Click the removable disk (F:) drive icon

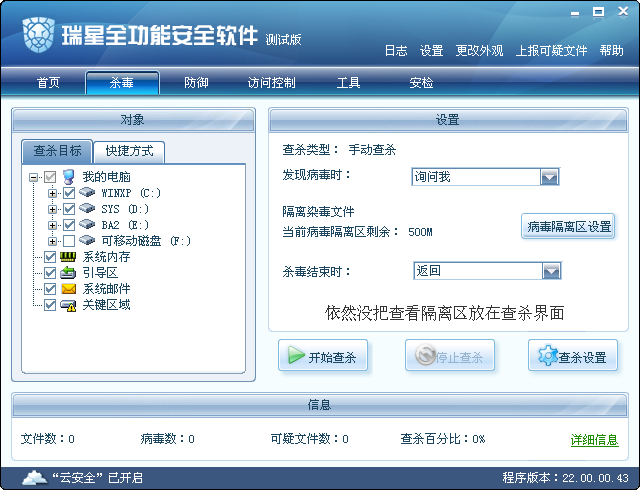87,240
